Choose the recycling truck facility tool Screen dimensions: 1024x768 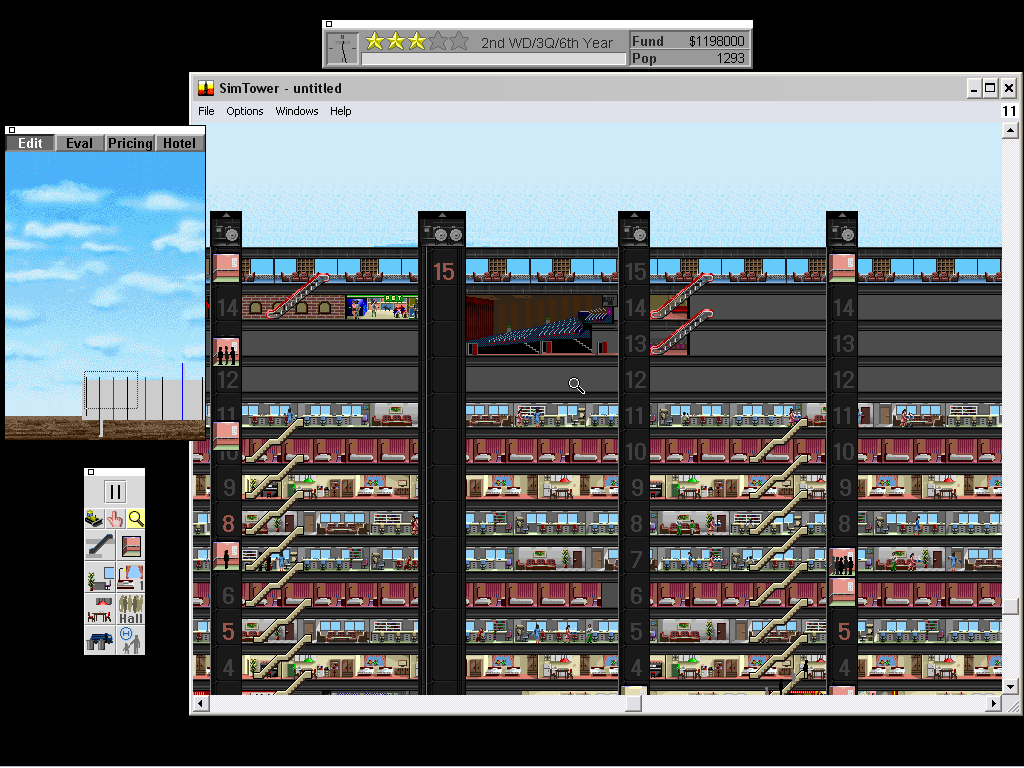click(x=100, y=639)
